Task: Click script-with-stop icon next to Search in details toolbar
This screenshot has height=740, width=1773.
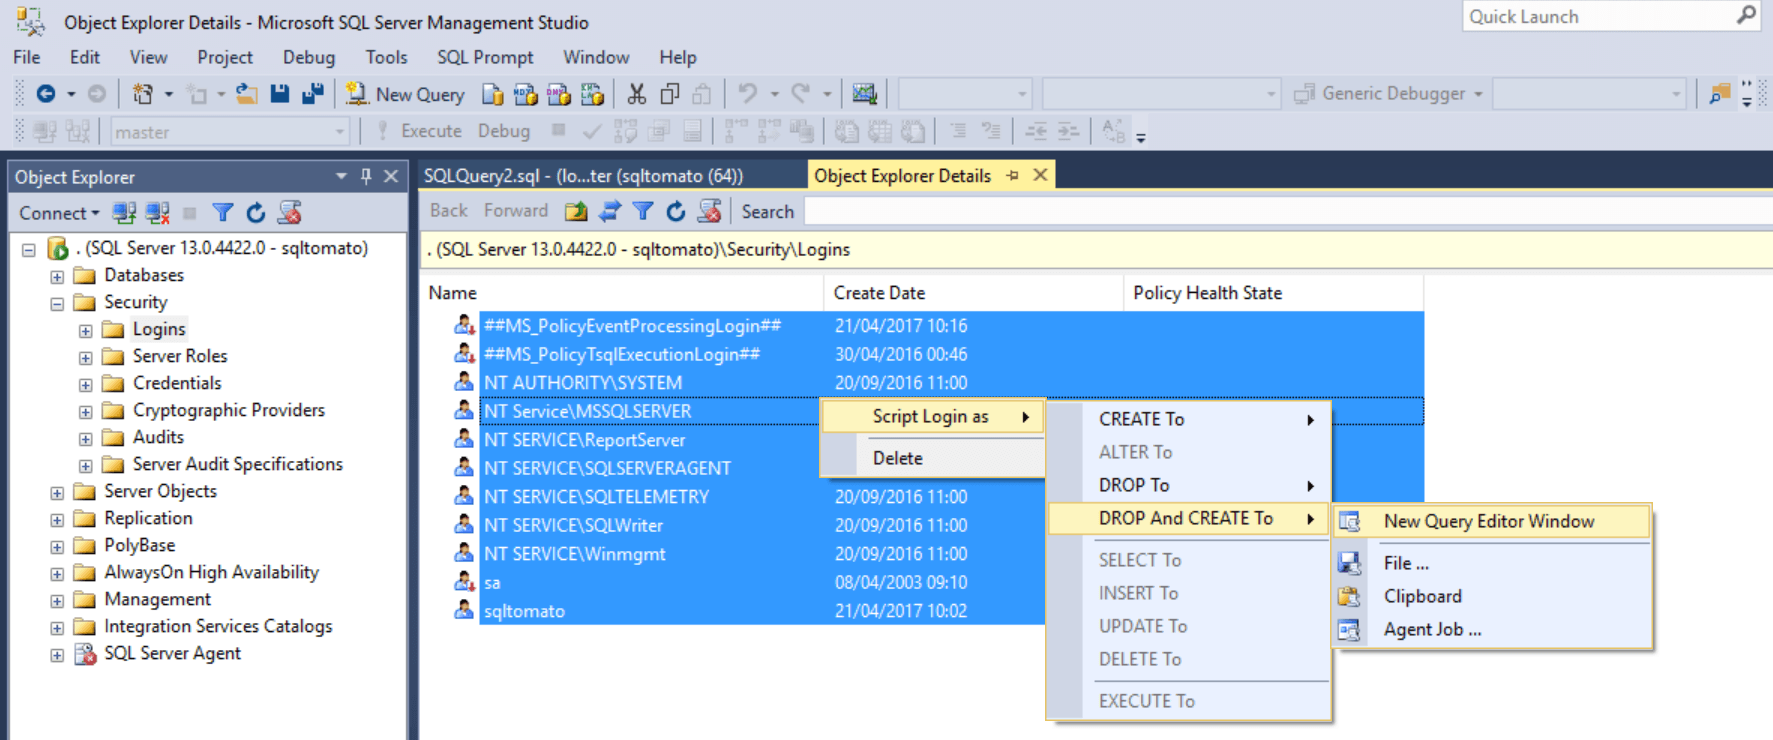Action: click(x=710, y=211)
